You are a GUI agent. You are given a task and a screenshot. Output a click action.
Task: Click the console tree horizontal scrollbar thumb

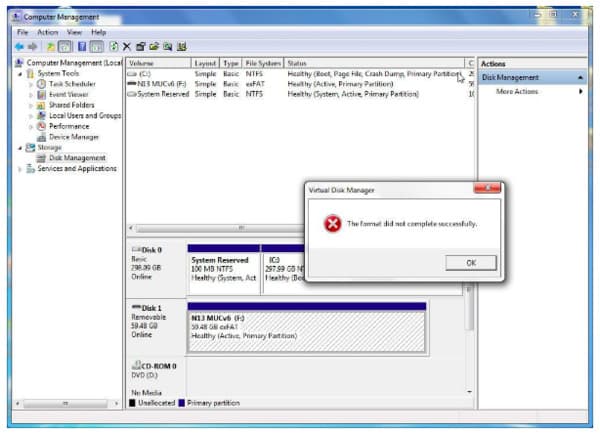coord(65,403)
